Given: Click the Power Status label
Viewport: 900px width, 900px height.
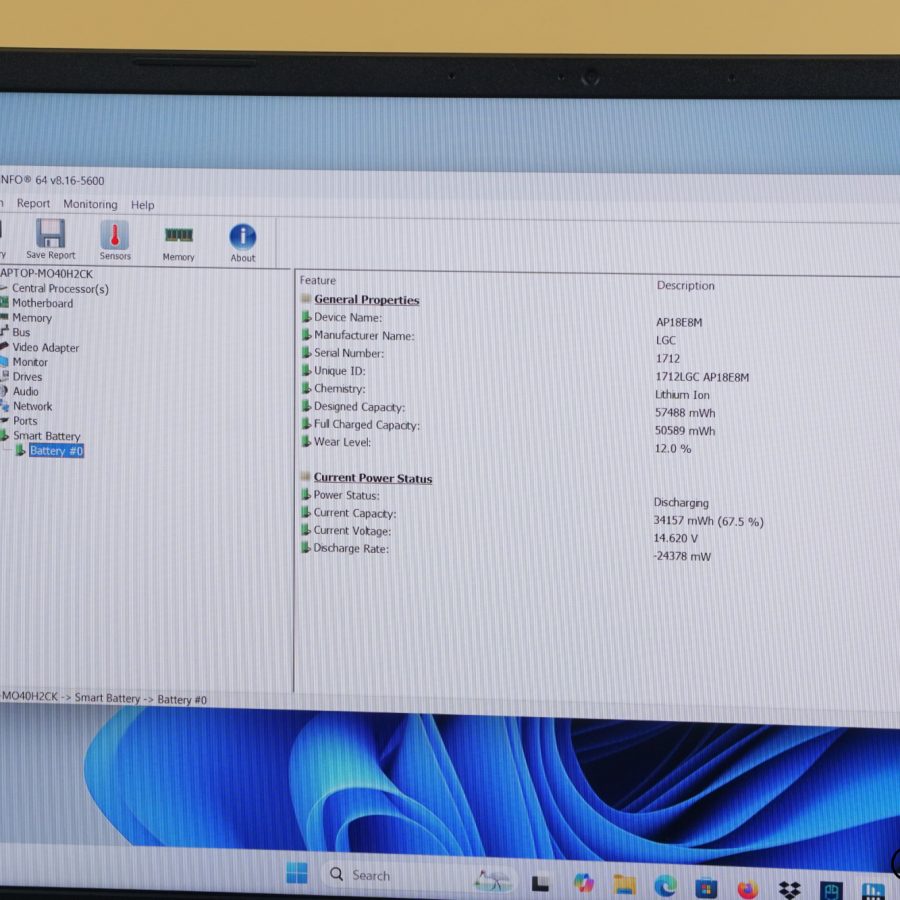Looking at the screenshot, I should [346, 495].
